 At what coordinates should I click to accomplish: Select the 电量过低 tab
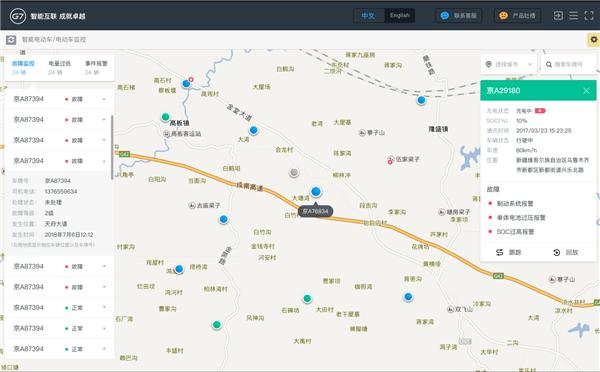point(59,67)
